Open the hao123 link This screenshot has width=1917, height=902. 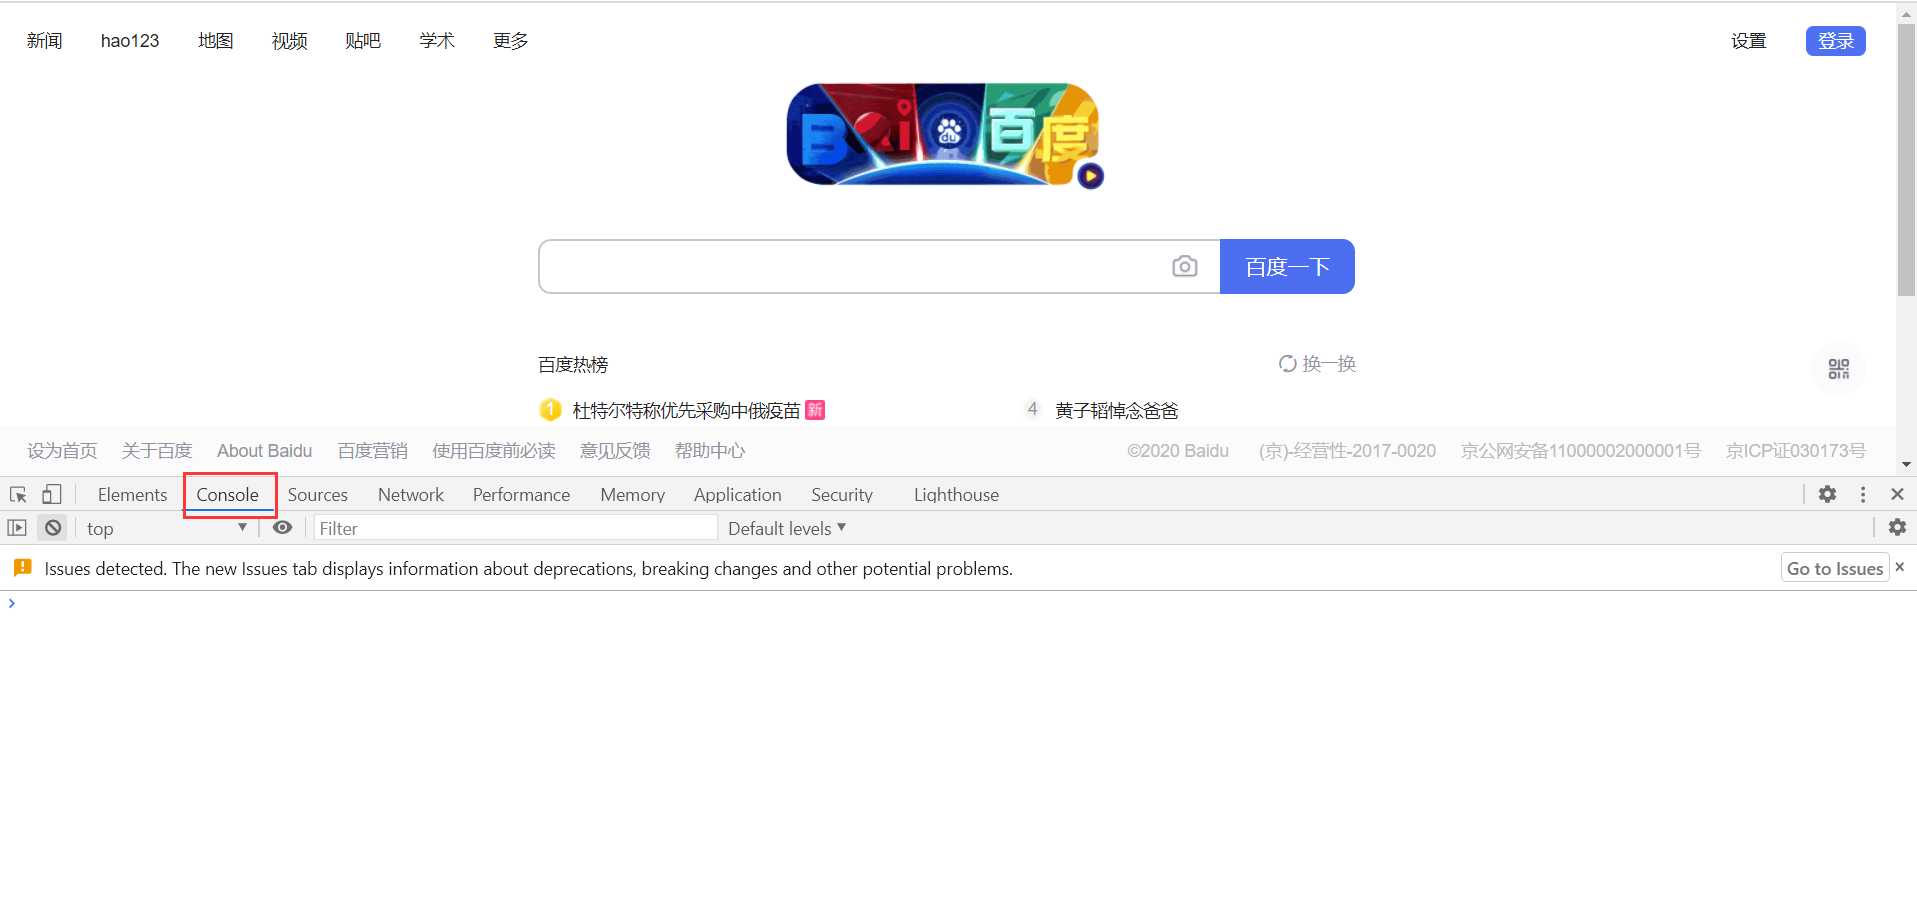coord(130,41)
